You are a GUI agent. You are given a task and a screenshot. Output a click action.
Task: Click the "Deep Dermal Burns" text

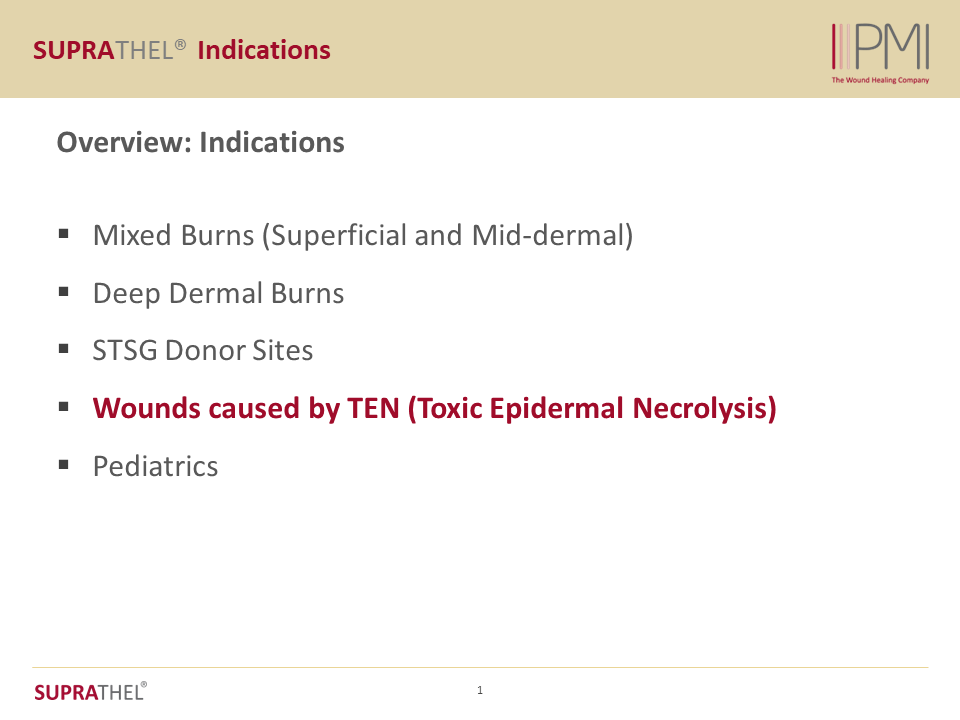(x=218, y=294)
